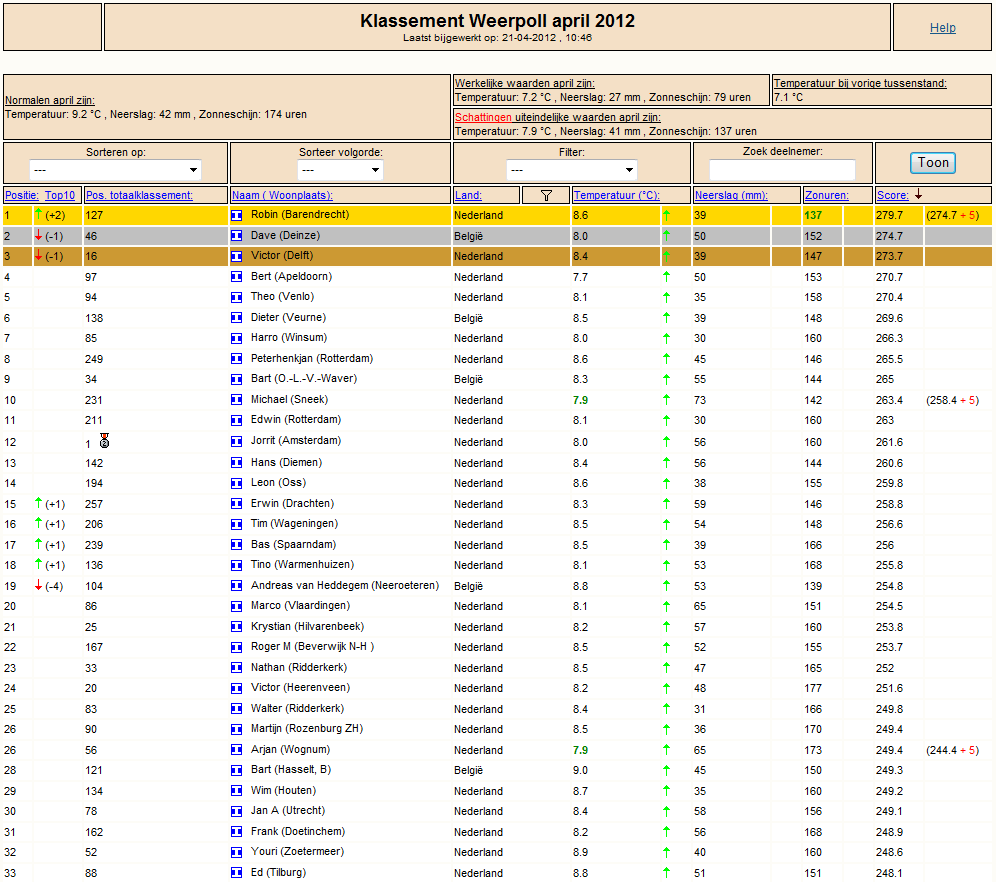Select name 'Tino (Warmenhuizen)'
The width and height of the screenshot is (996, 882).
pos(302,565)
